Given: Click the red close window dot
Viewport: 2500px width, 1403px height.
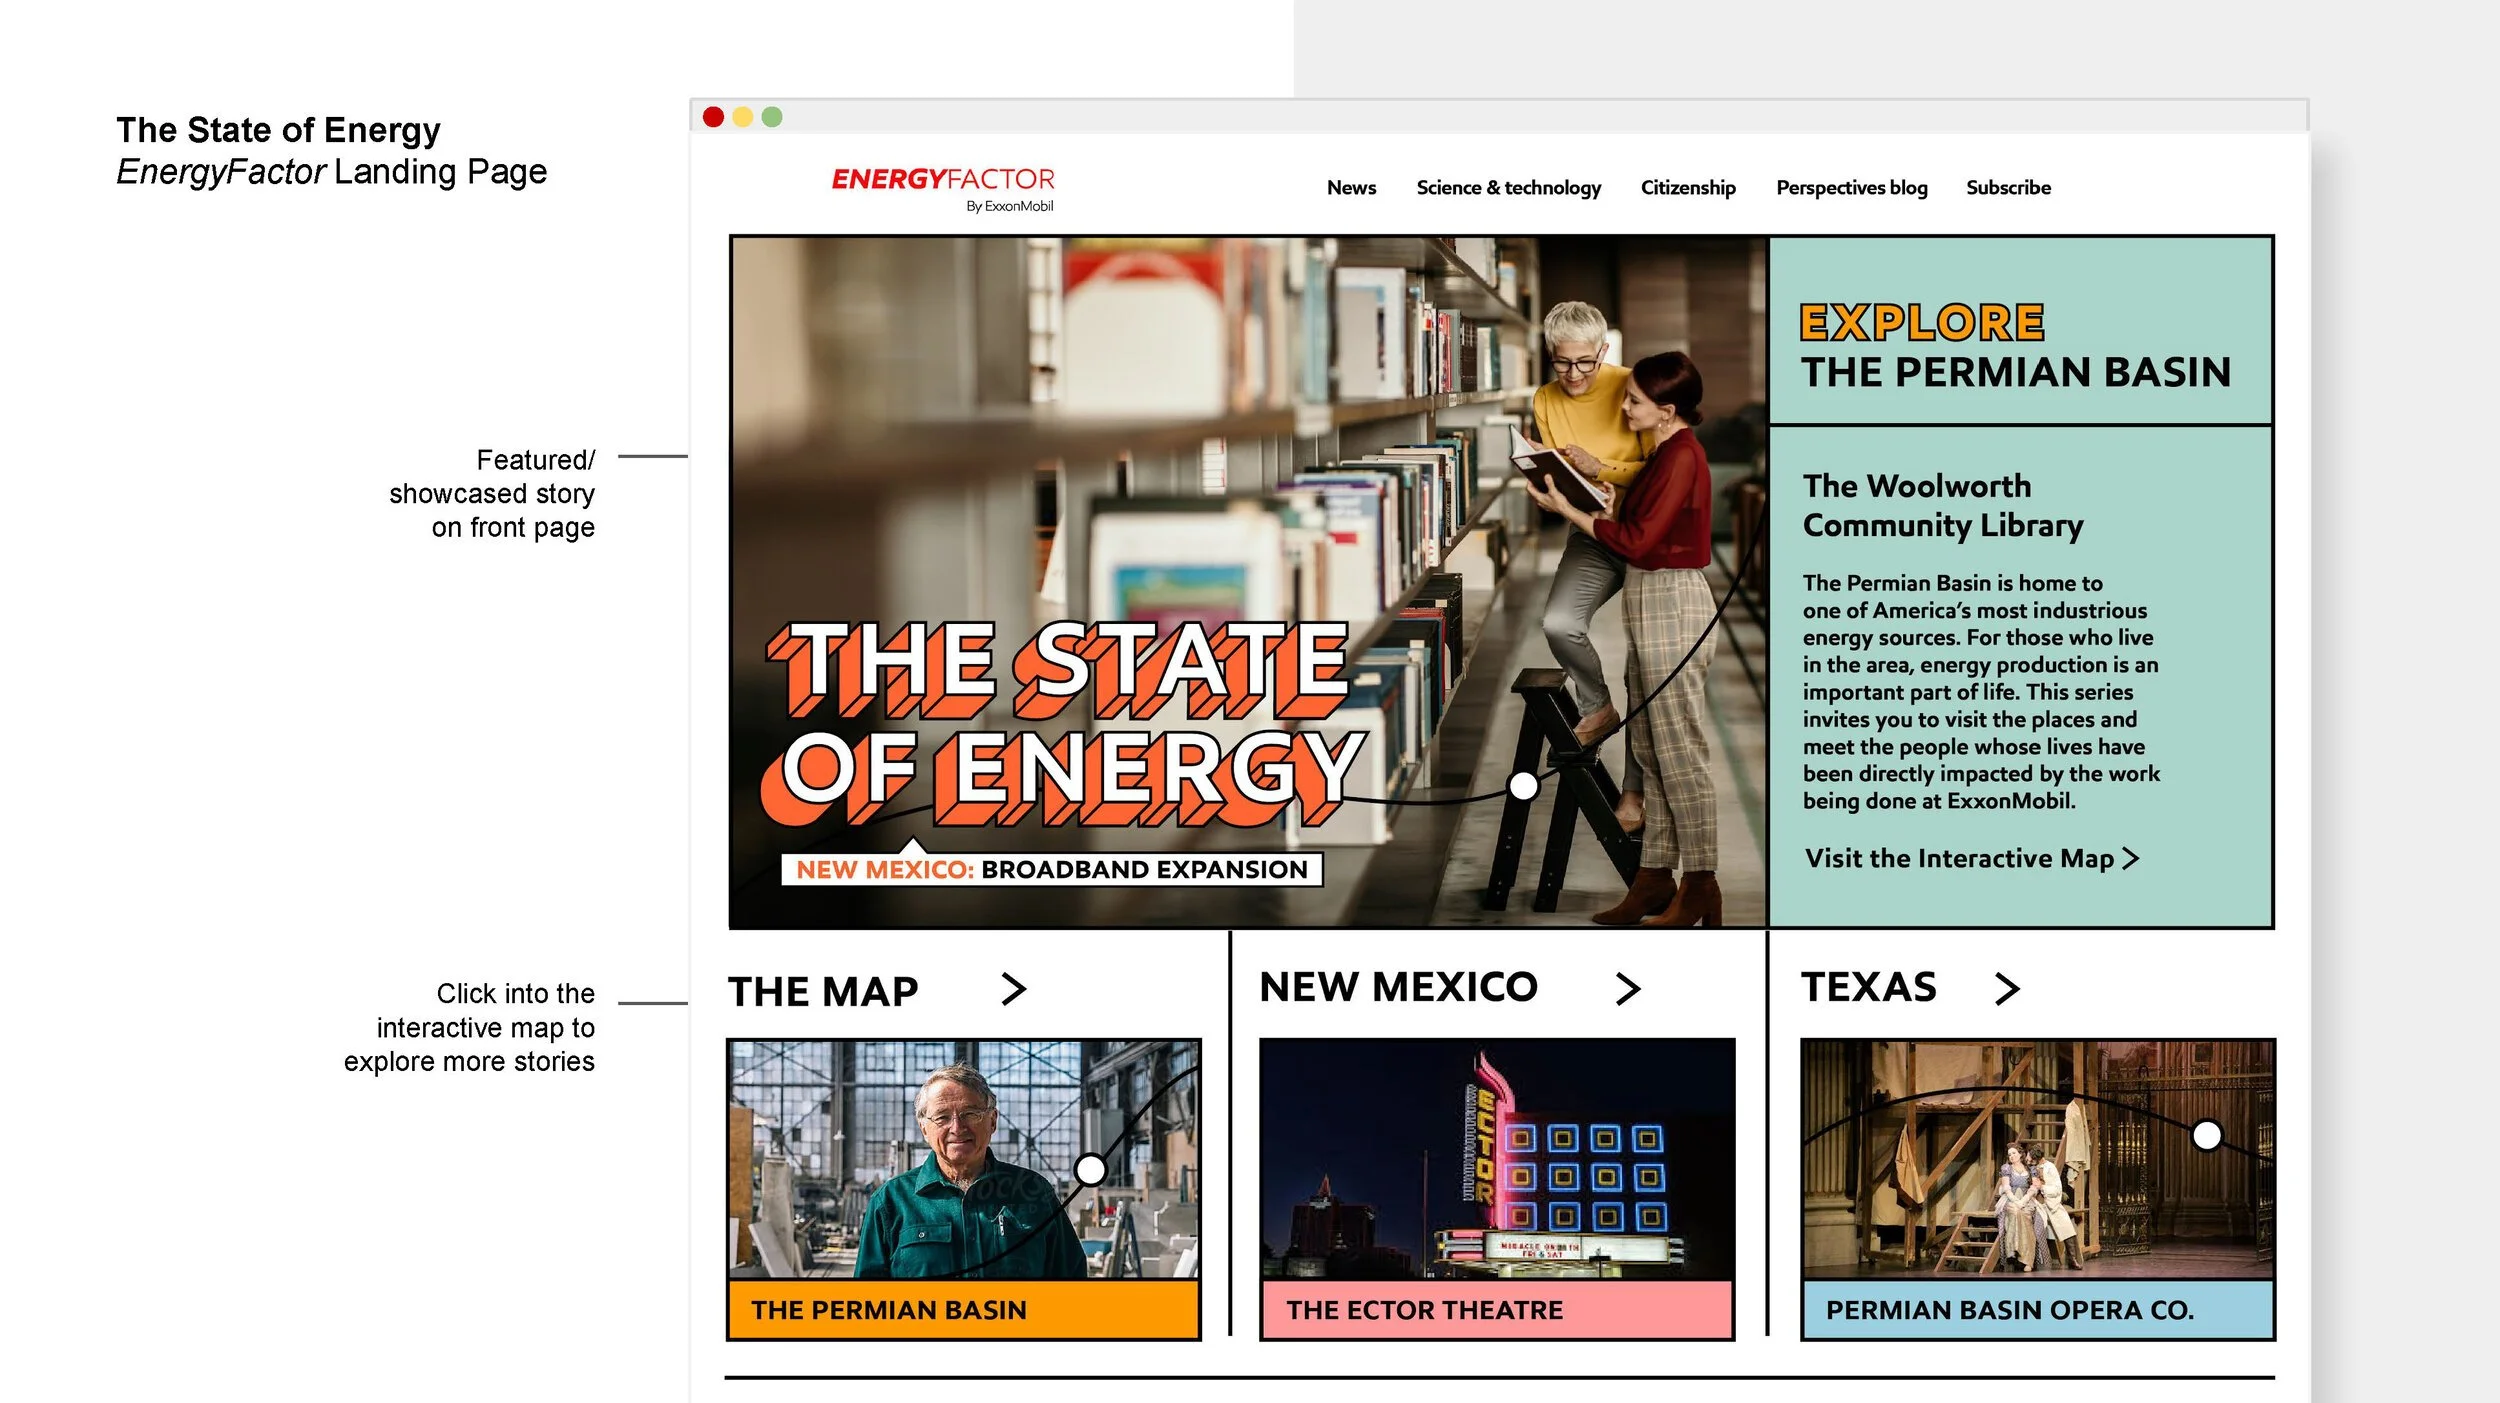Looking at the screenshot, I should pyautogui.click(x=713, y=117).
